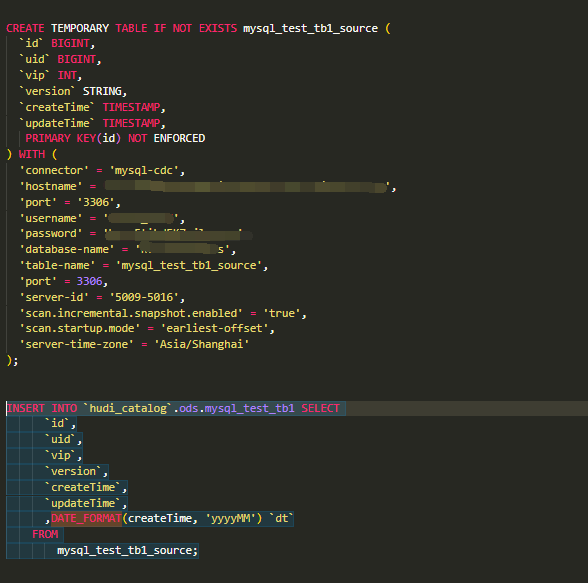
Task: Click the '3306' quoted port value
Action: (x=96, y=202)
